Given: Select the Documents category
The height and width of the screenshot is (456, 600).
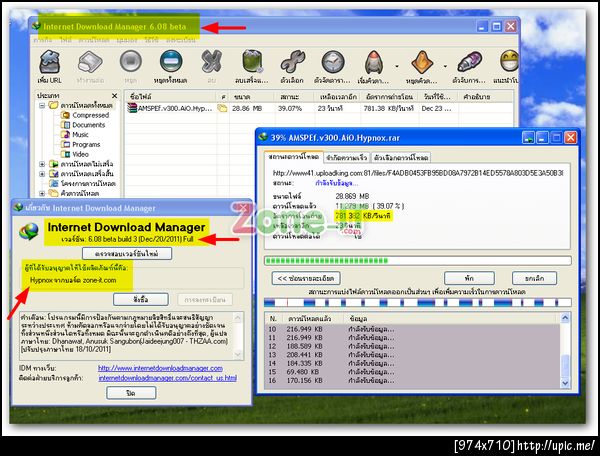Looking at the screenshot, I should (88, 125).
